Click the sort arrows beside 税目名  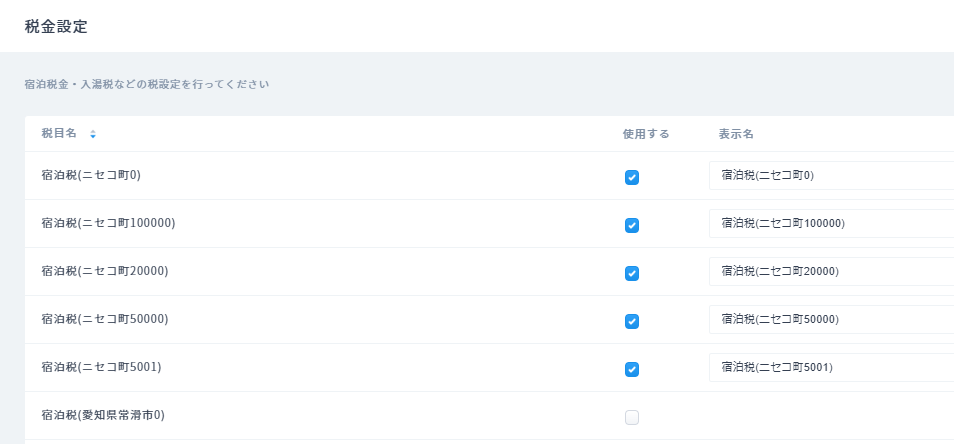93,134
